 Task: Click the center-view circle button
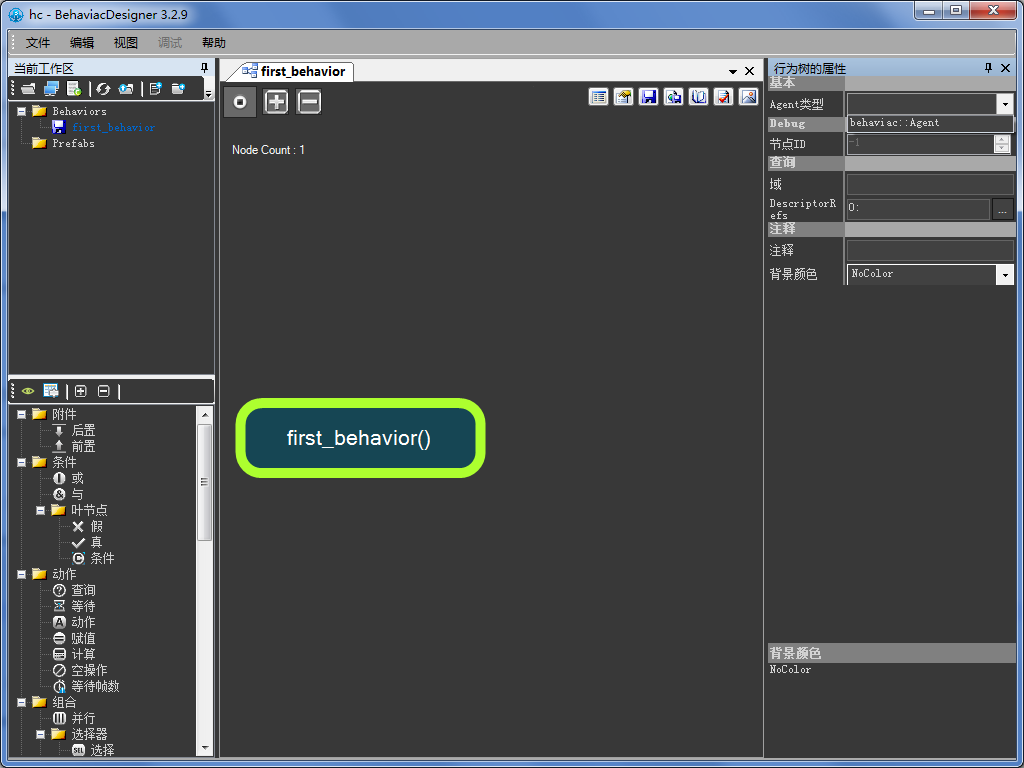coord(240,102)
